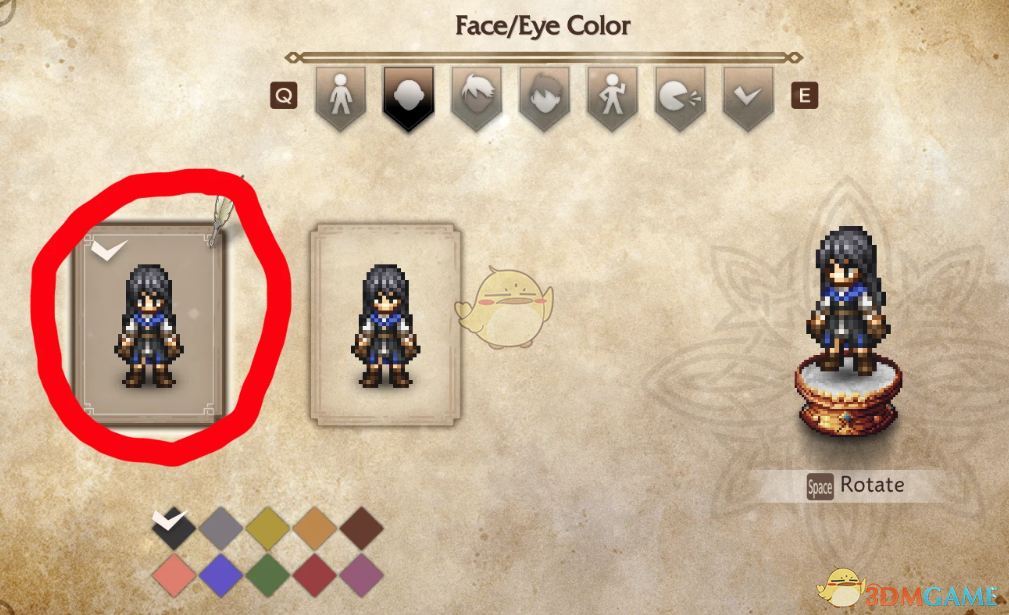Choose the olive yellow eye color

[x=268, y=528]
